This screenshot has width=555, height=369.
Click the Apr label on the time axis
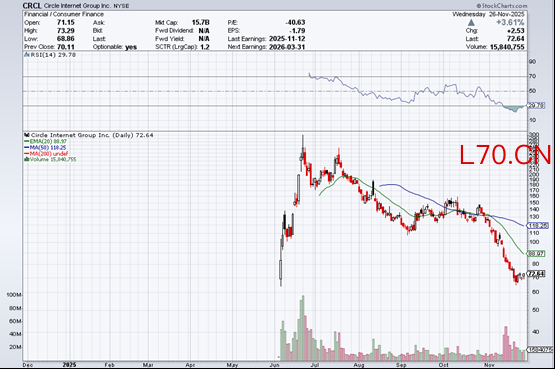point(190,365)
